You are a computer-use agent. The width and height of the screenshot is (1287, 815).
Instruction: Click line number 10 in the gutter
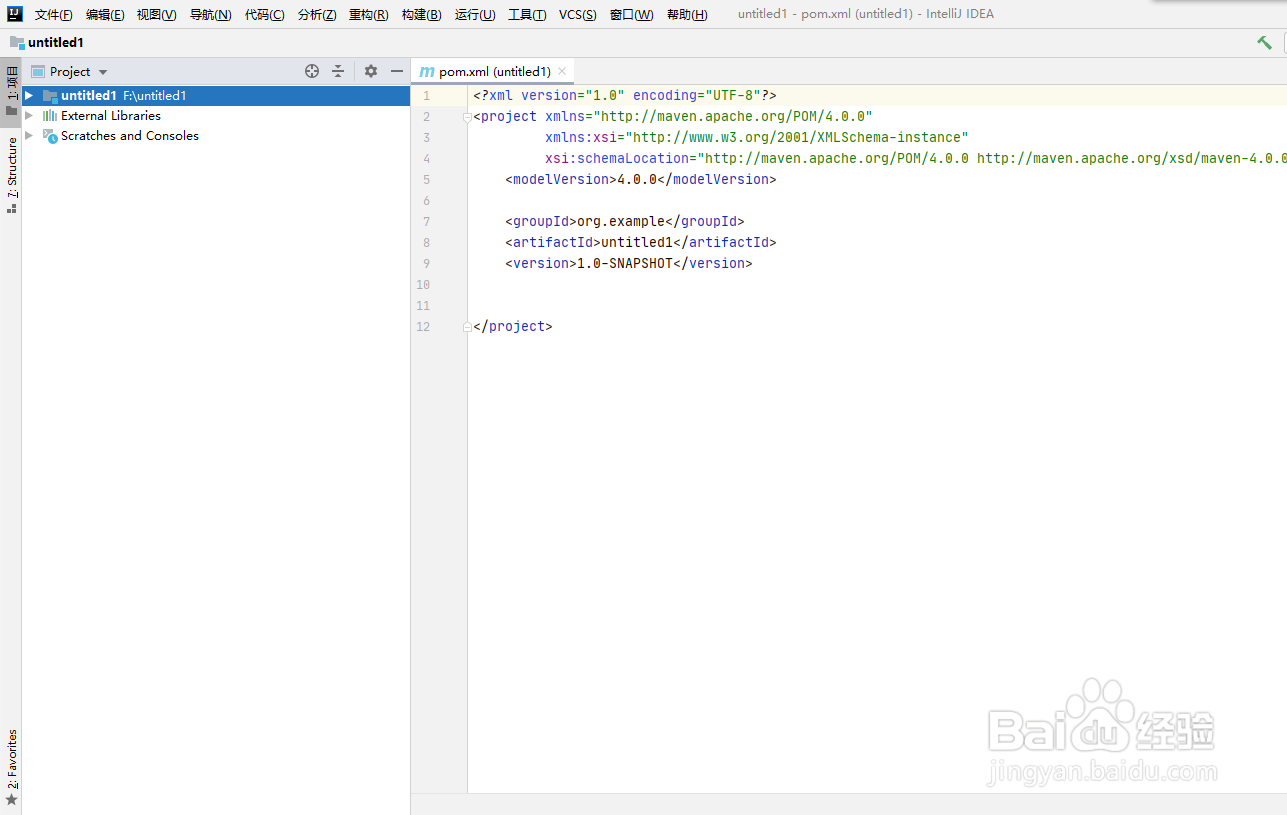coord(423,285)
